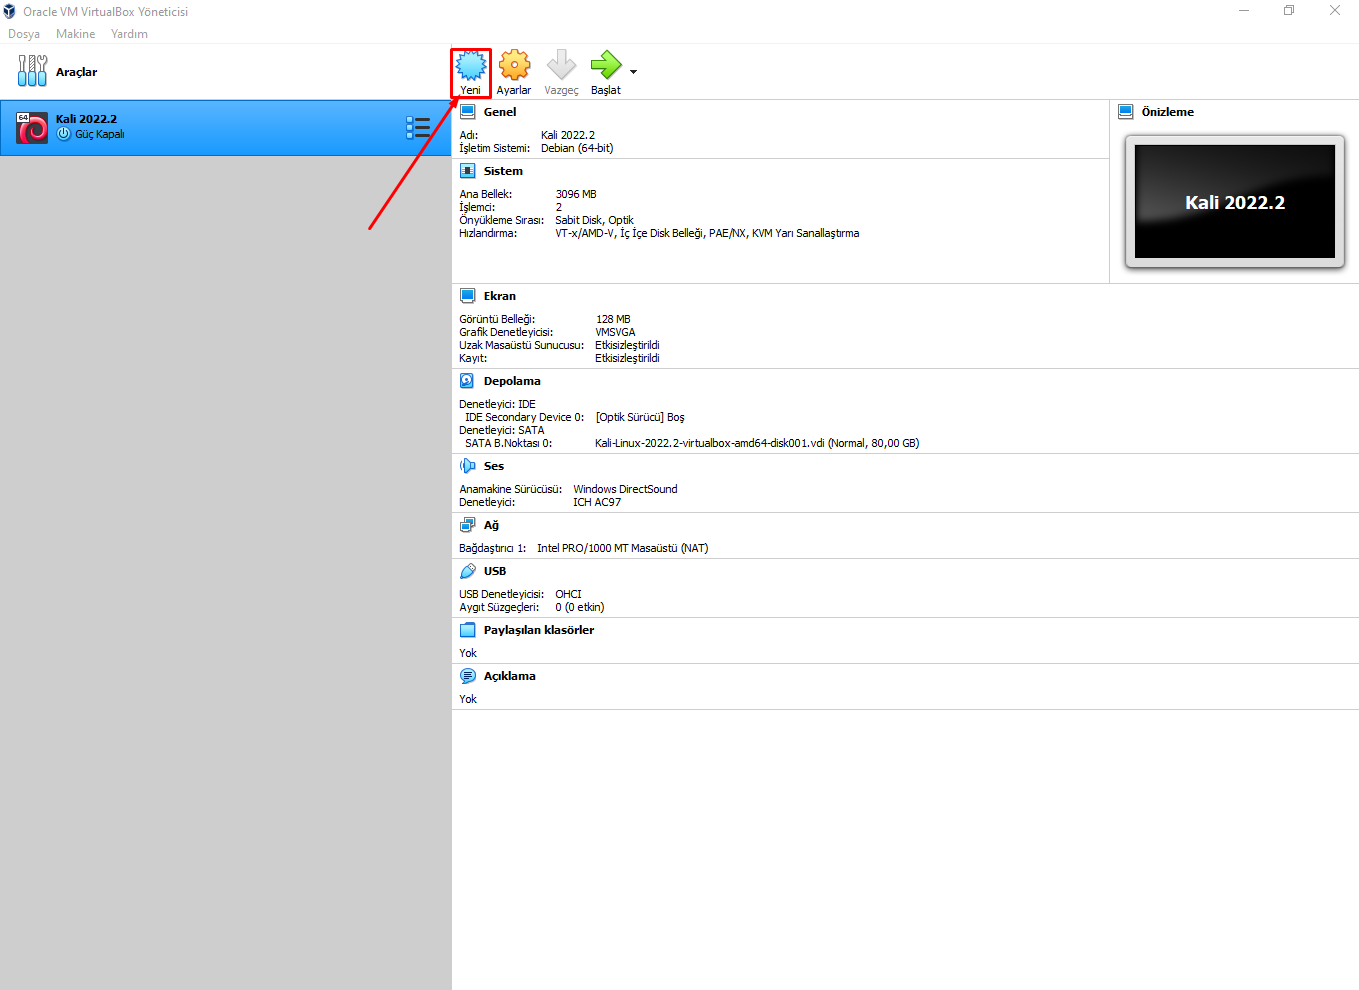Click the USB plug icon
1359x990 pixels.
467,571
